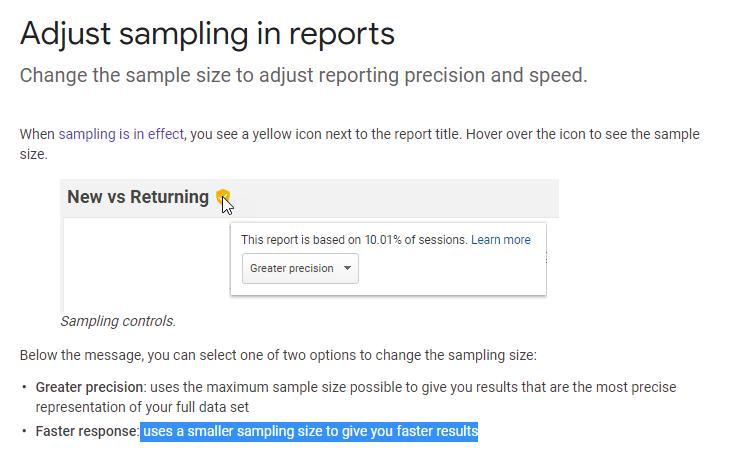Image resolution: width=737 pixels, height=451 pixels.
Task: Click the 'representation of your full data set' line
Action: coord(142,407)
